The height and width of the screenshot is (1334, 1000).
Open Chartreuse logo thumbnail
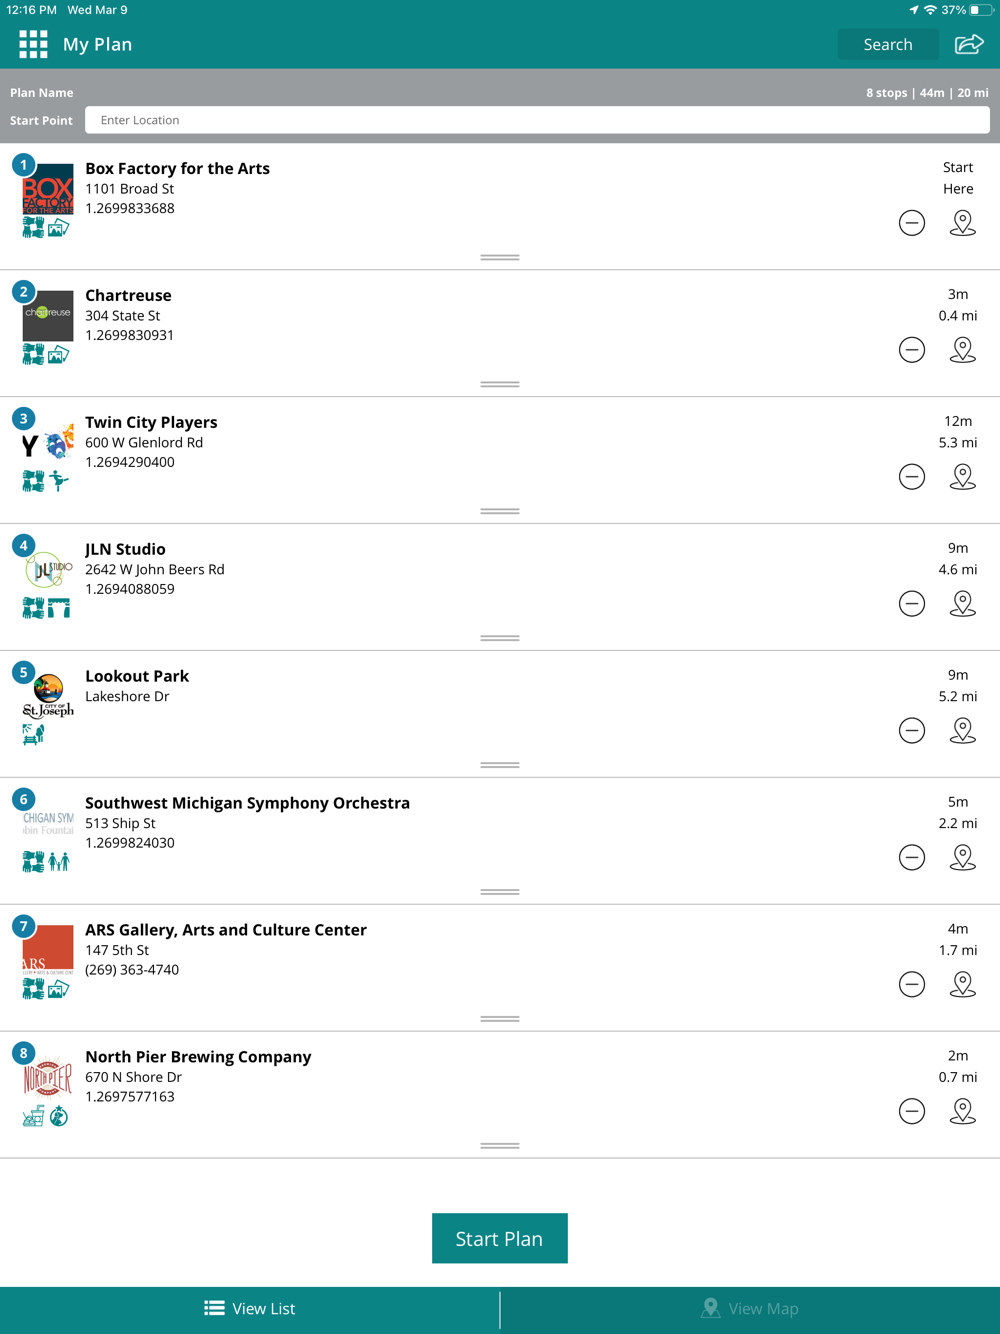click(x=48, y=315)
